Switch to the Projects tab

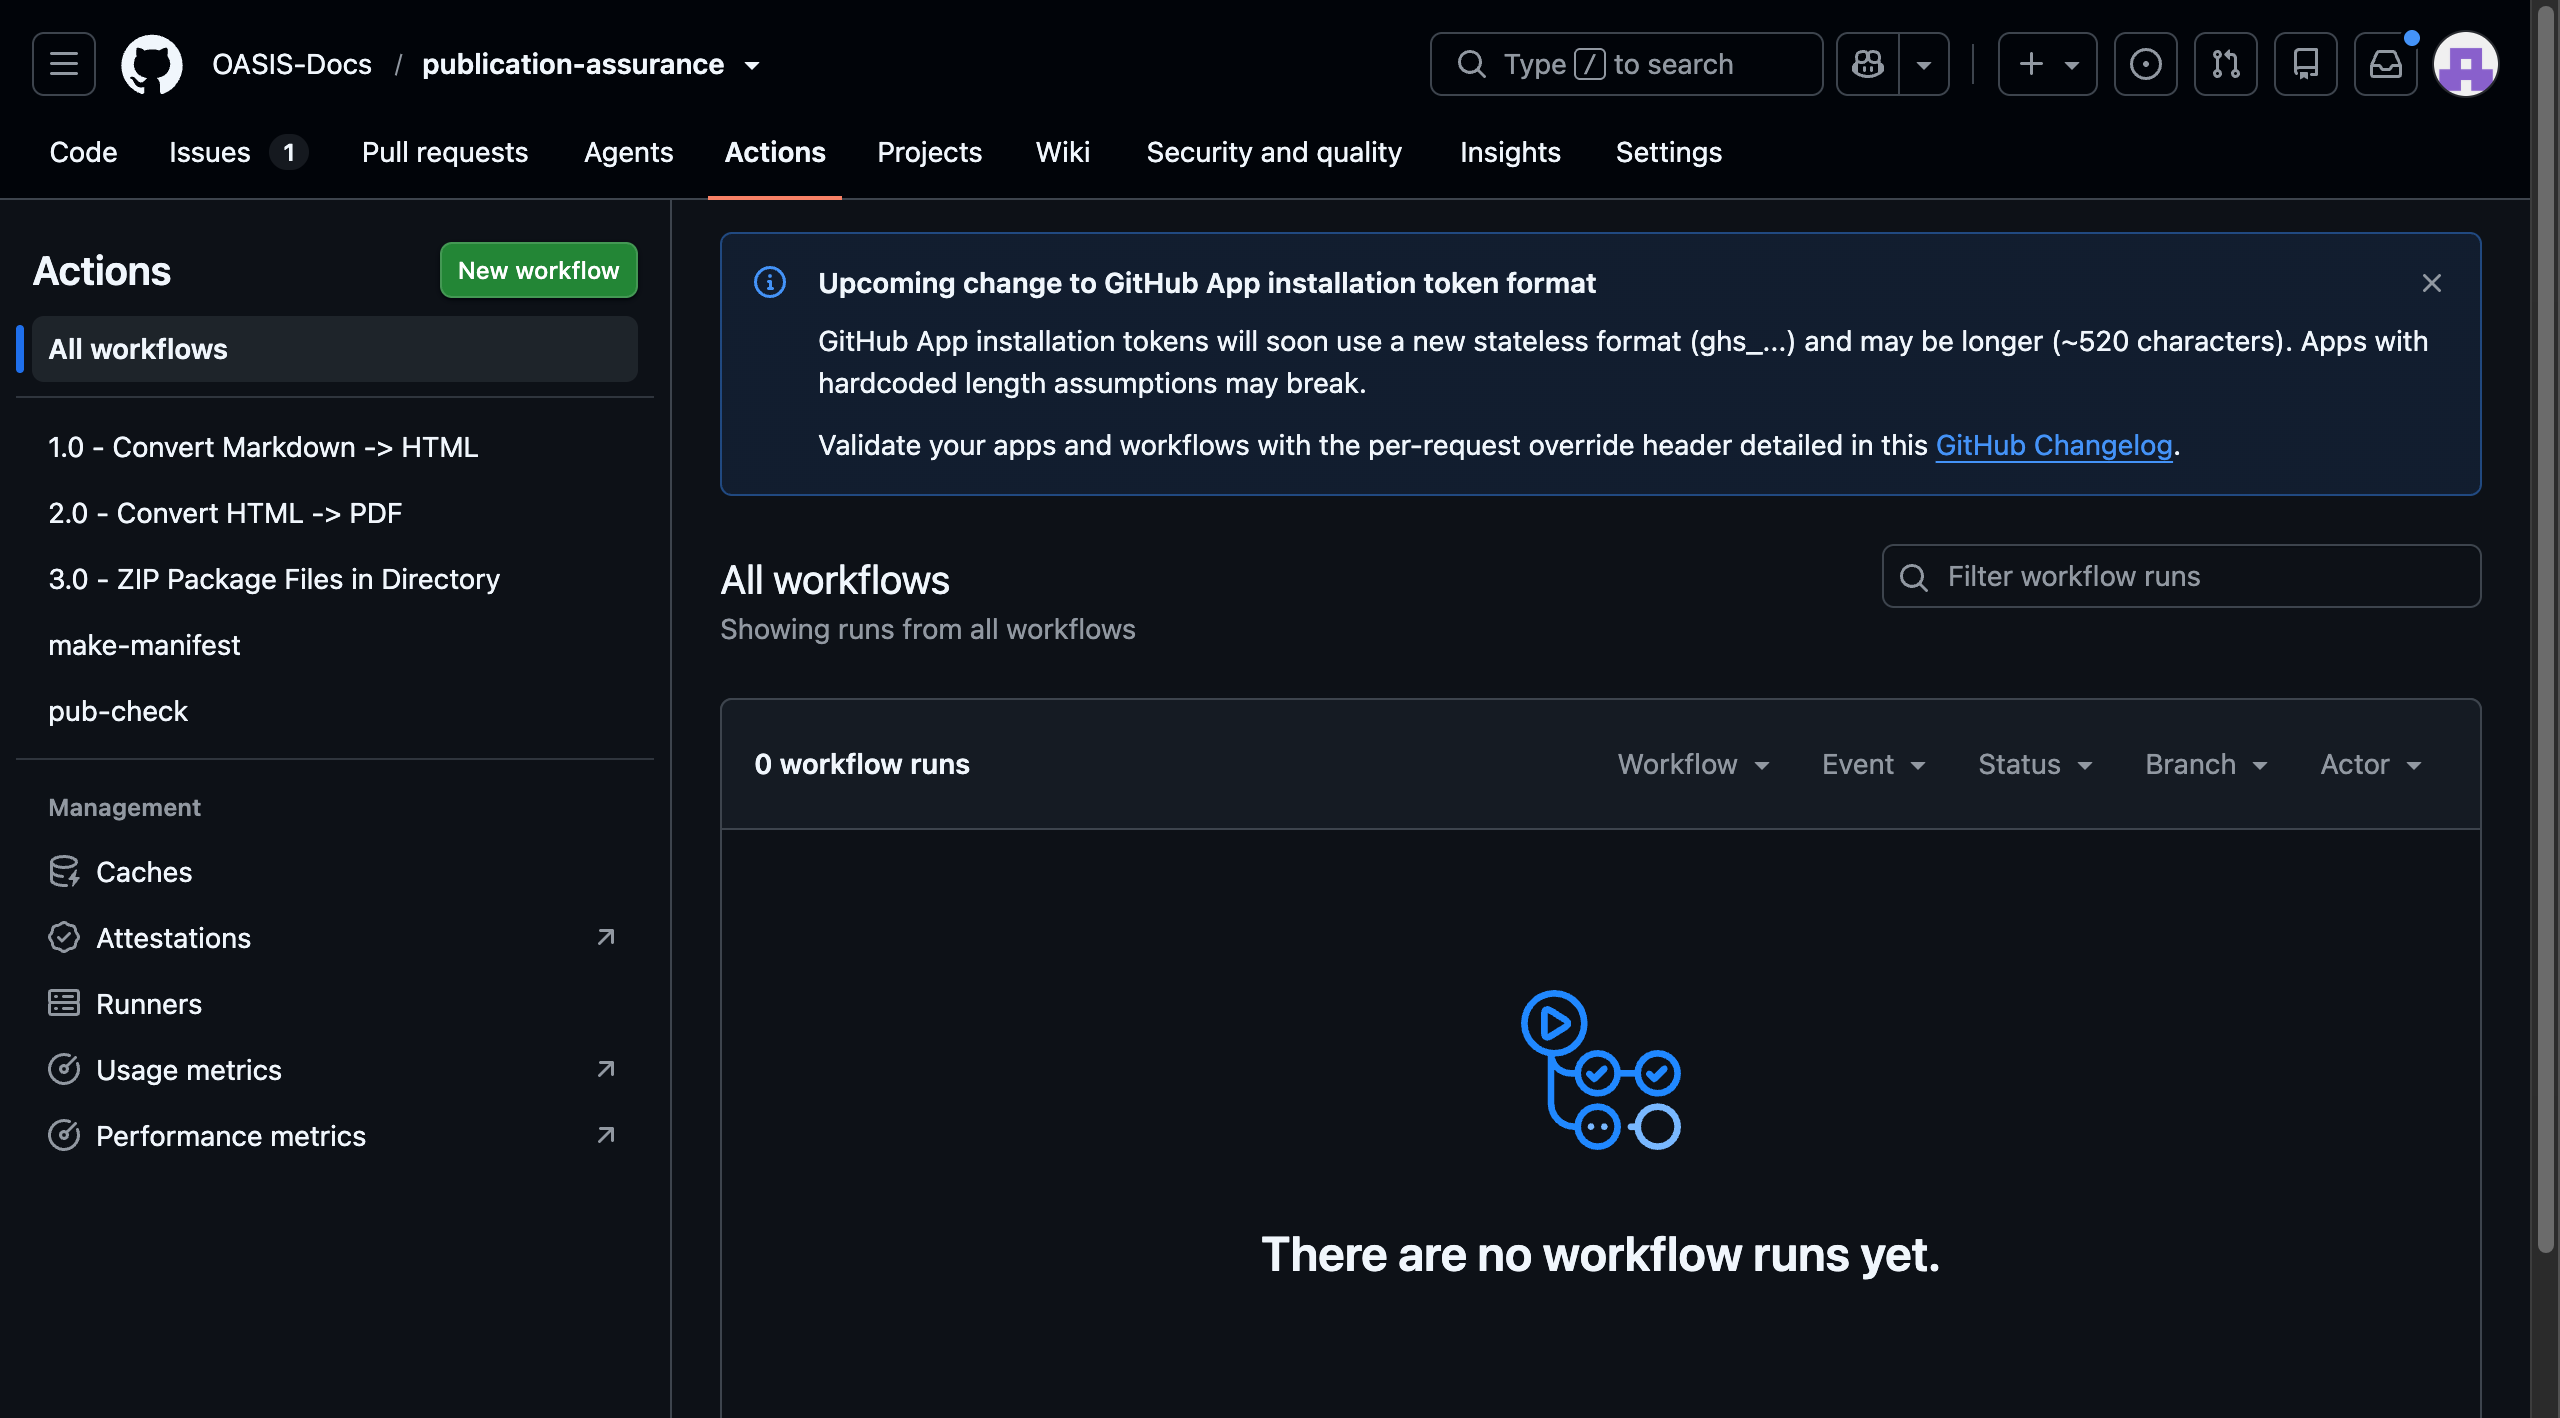(929, 152)
